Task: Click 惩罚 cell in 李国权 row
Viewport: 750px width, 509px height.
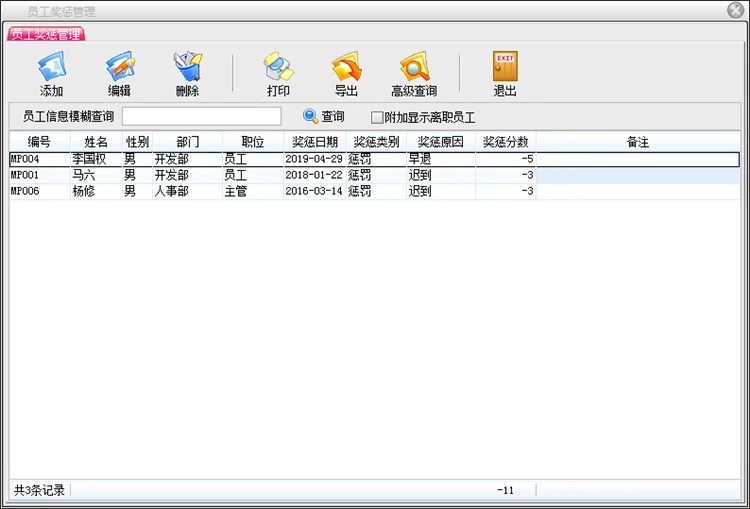Action: tap(376, 159)
